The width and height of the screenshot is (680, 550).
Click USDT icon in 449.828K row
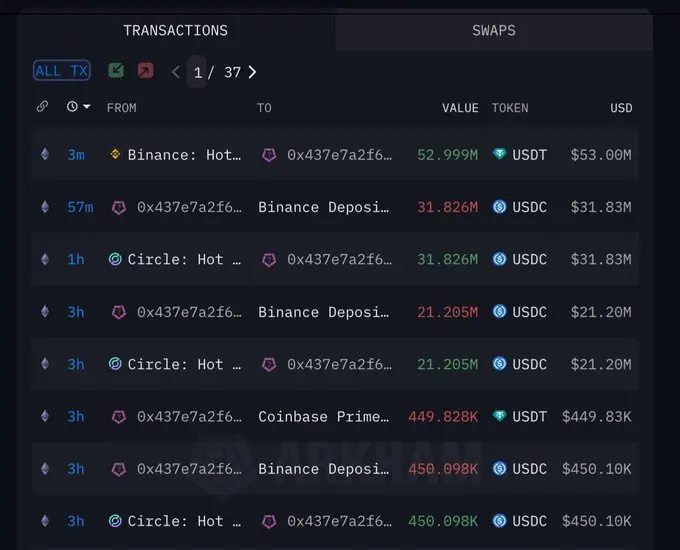(x=500, y=416)
